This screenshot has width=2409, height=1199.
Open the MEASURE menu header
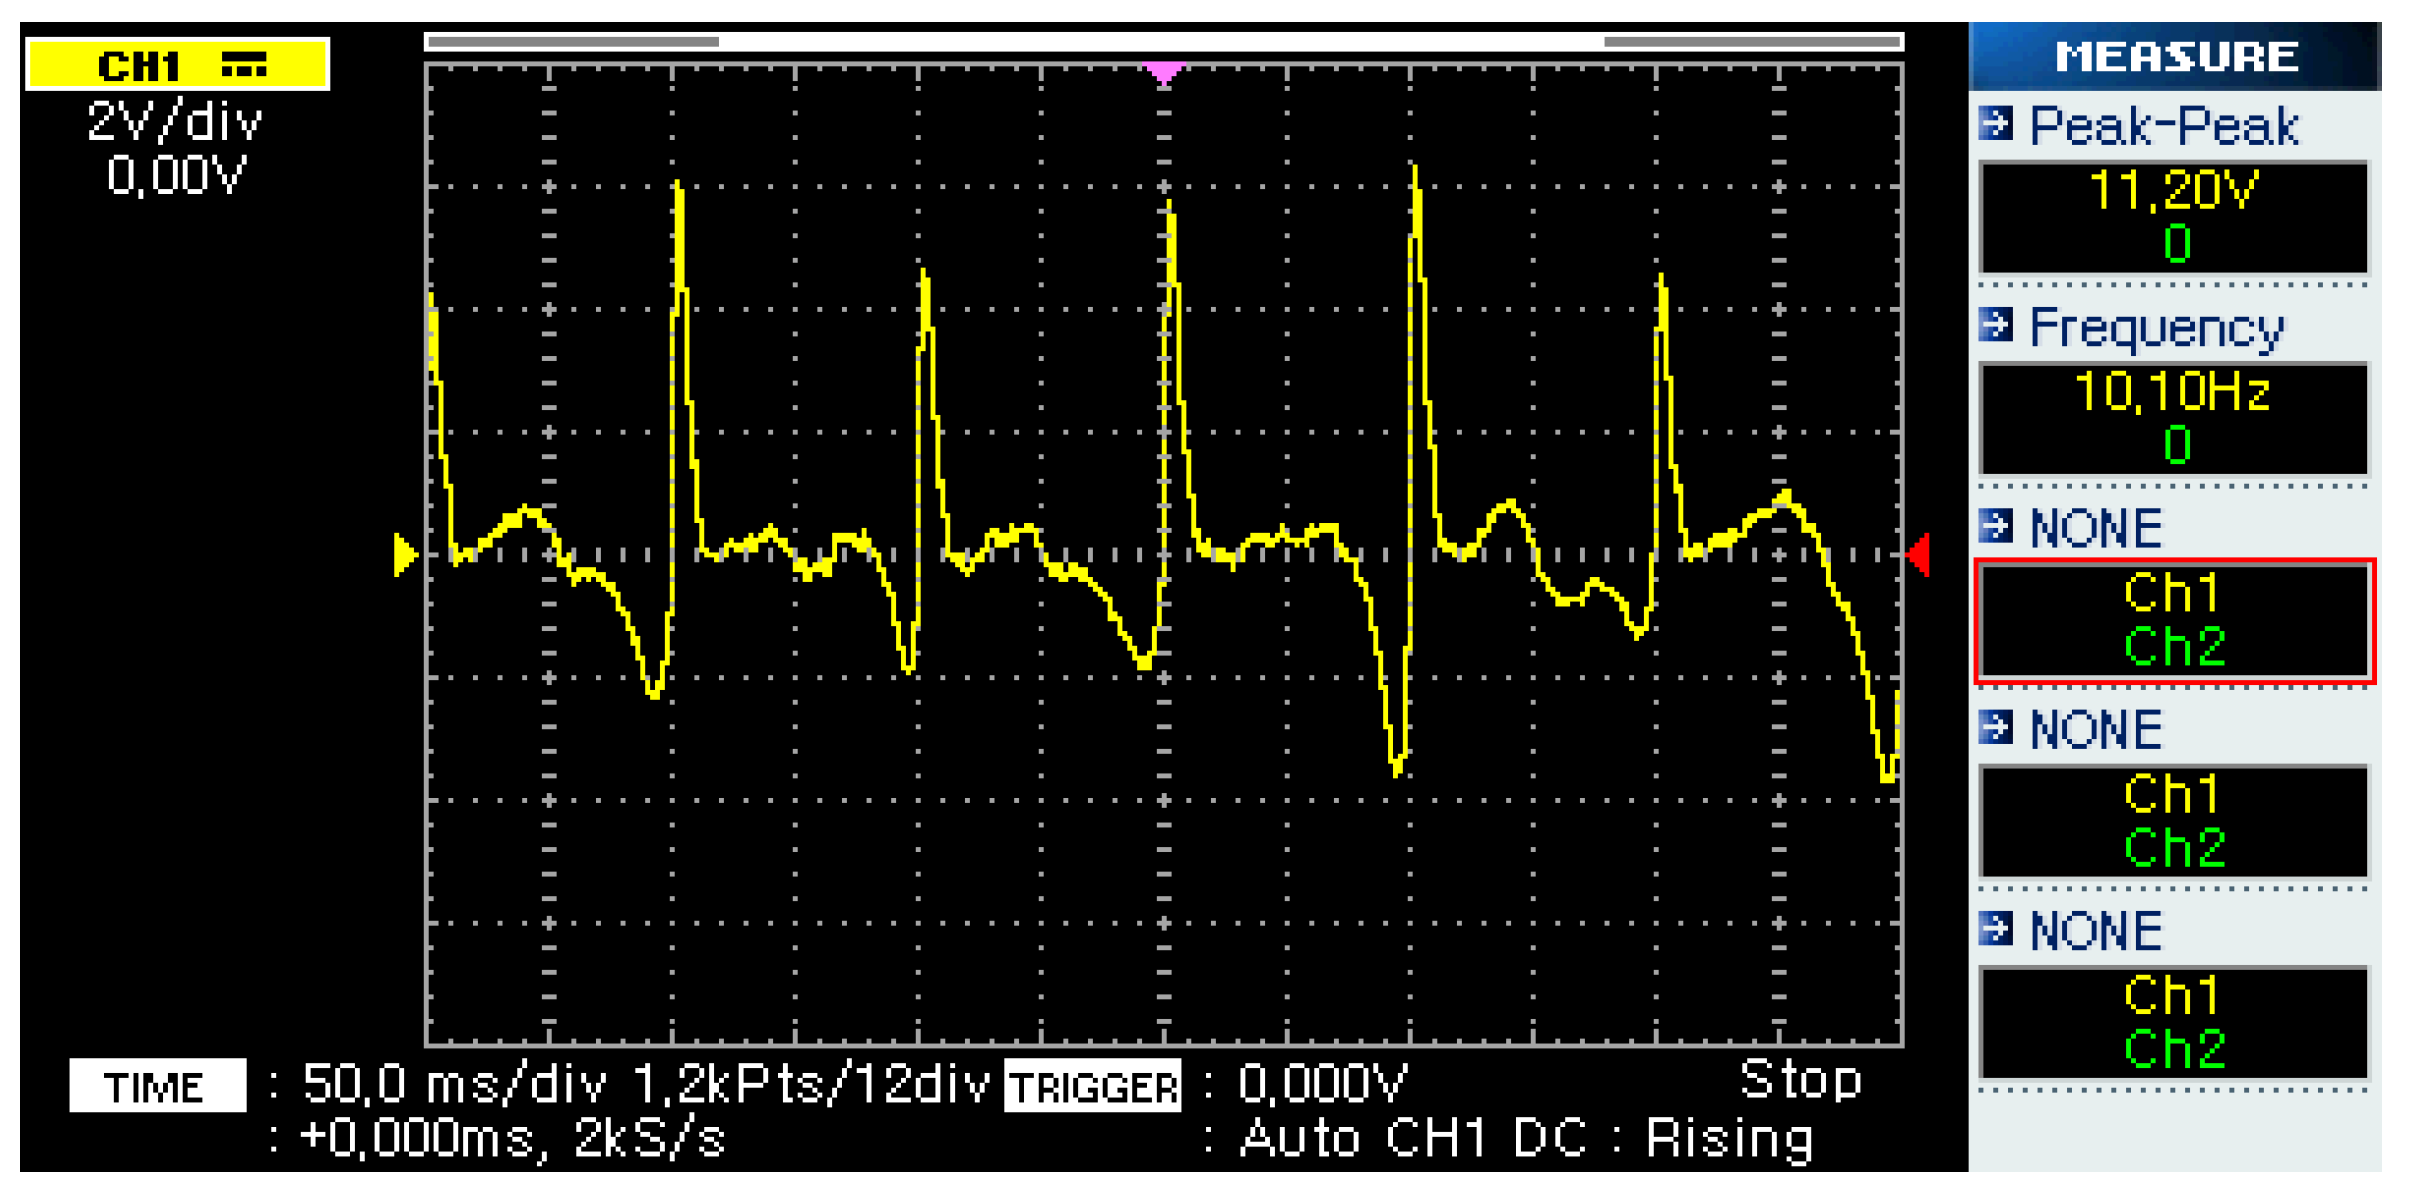(x=2175, y=56)
